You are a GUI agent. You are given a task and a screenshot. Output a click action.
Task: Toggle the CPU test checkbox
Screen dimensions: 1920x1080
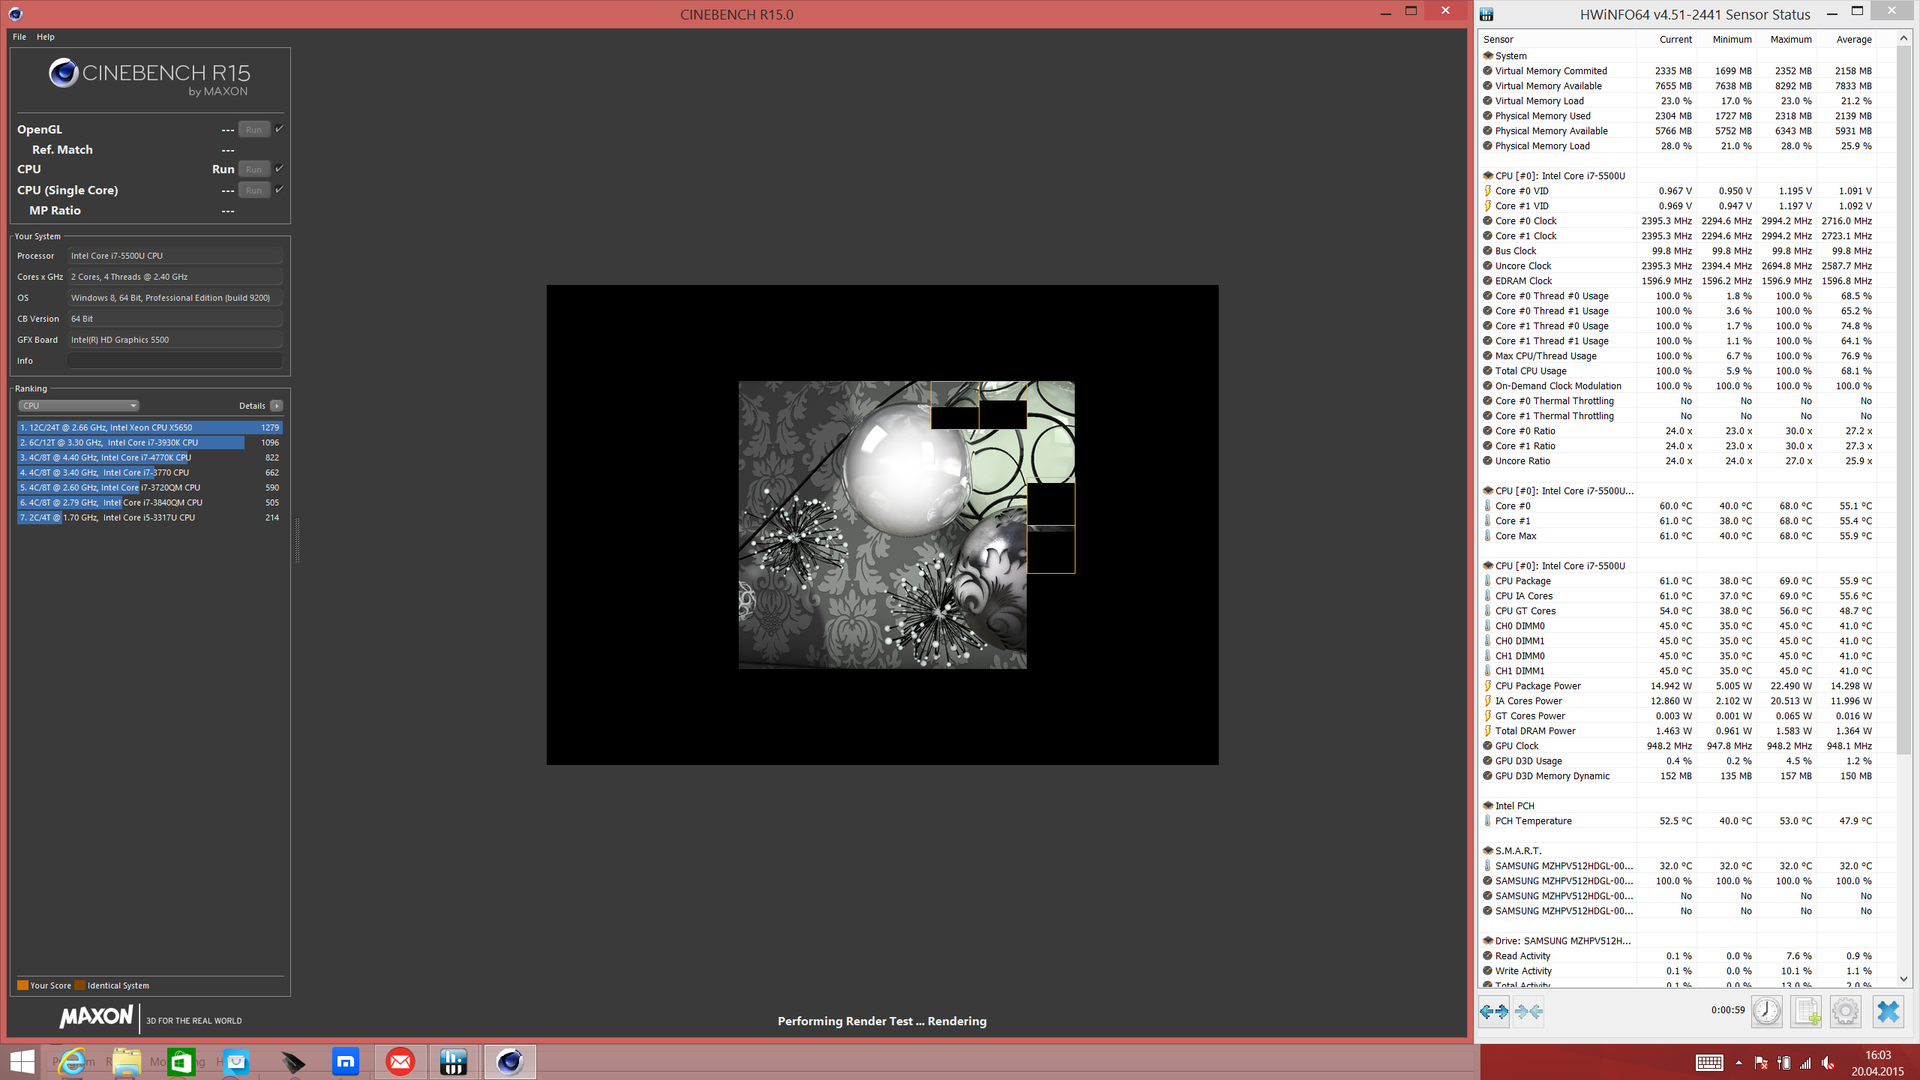pos(279,169)
